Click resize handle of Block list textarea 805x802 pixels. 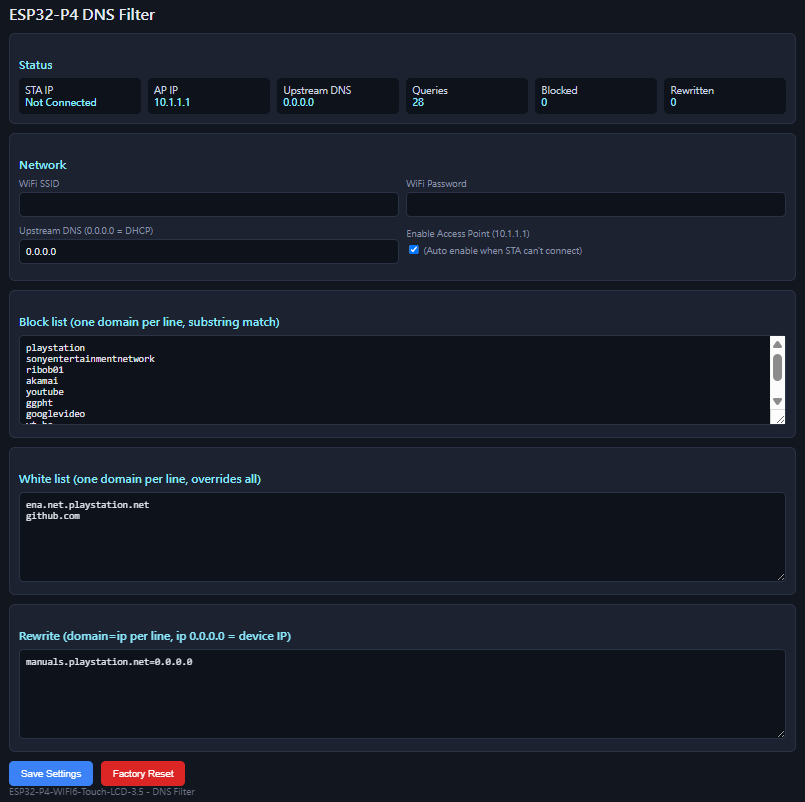(780, 419)
